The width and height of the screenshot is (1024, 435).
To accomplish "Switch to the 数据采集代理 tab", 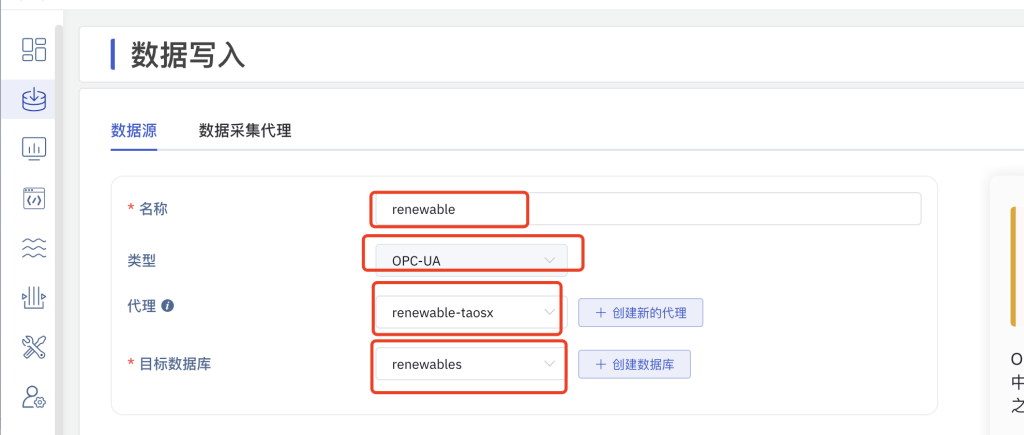I will tap(245, 131).
